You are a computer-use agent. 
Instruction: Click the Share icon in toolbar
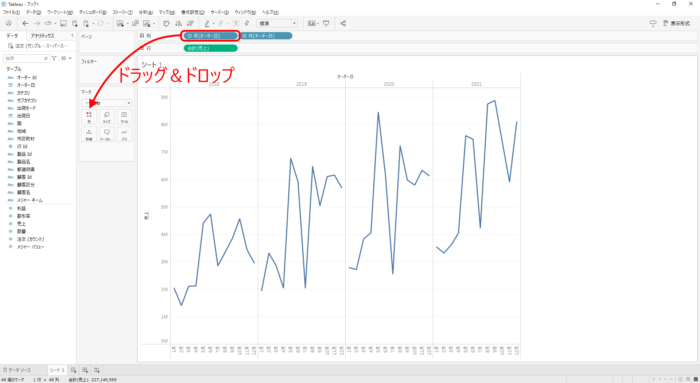point(343,23)
